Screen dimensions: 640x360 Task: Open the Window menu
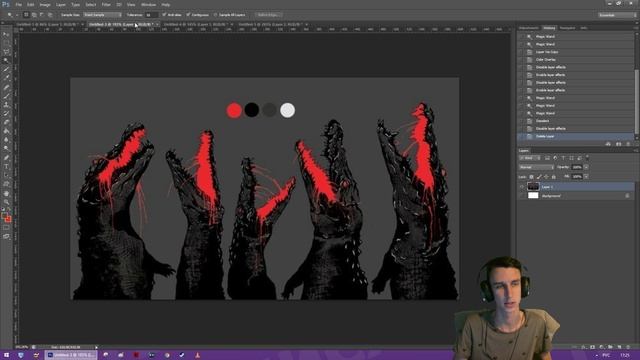click(x=148, y=4)
